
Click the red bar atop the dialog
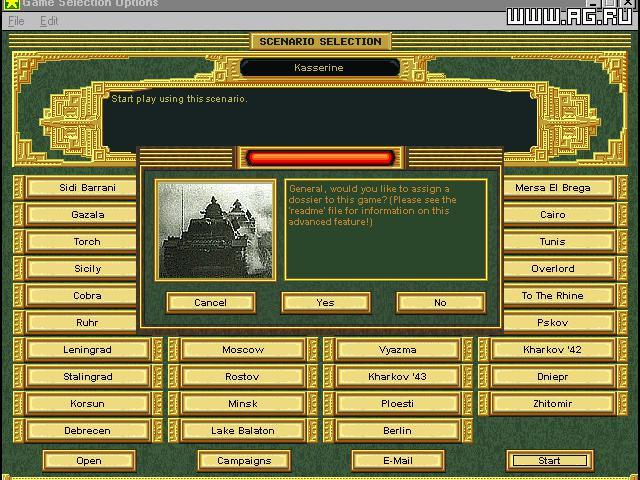pyautogui.click(x=320, y=158)
